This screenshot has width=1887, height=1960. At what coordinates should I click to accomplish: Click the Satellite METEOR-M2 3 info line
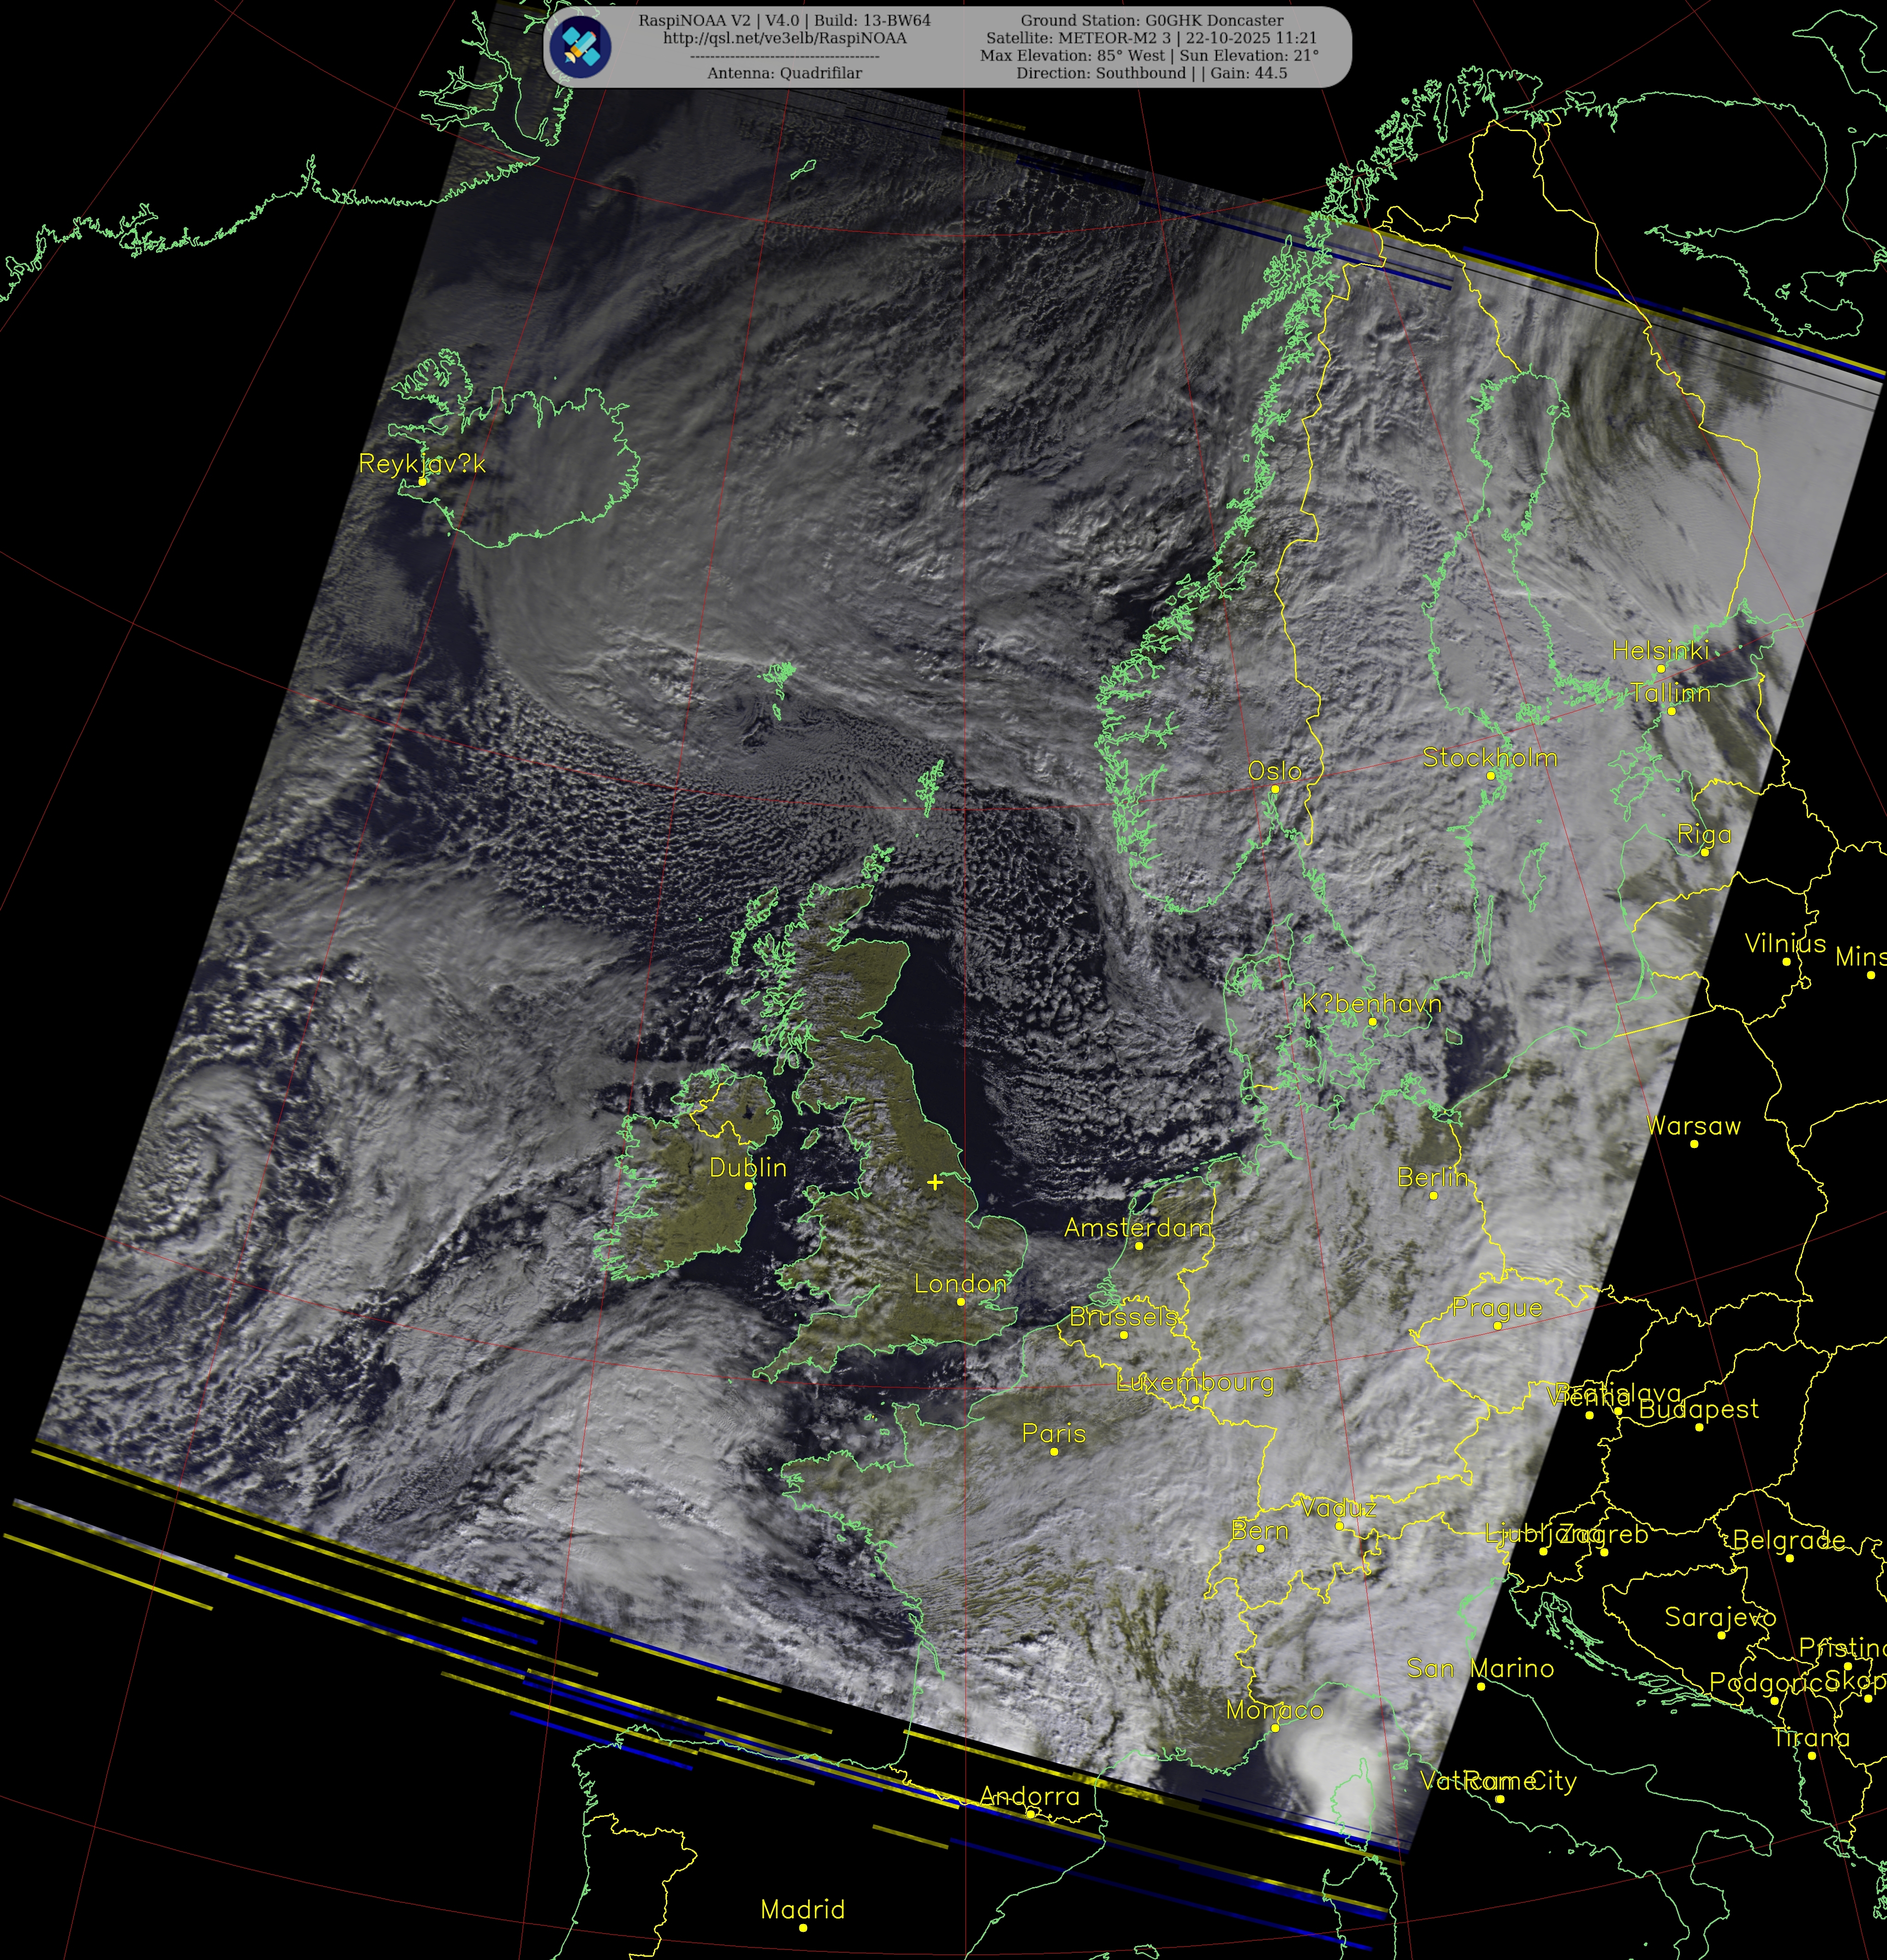pyautogui.click(x=1151, y=38)
